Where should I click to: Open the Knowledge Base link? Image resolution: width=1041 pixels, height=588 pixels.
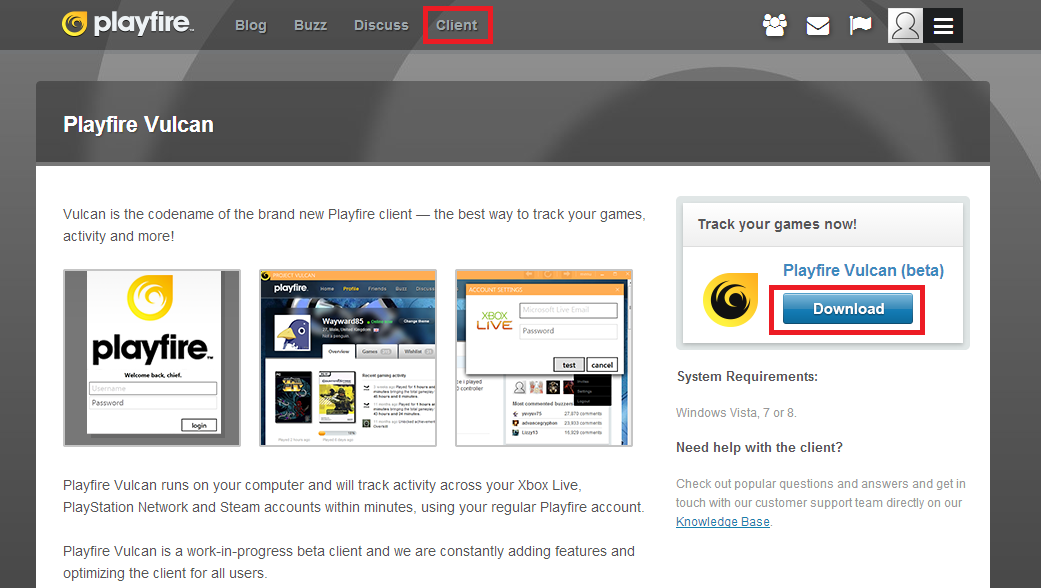[x=722, y=522]
